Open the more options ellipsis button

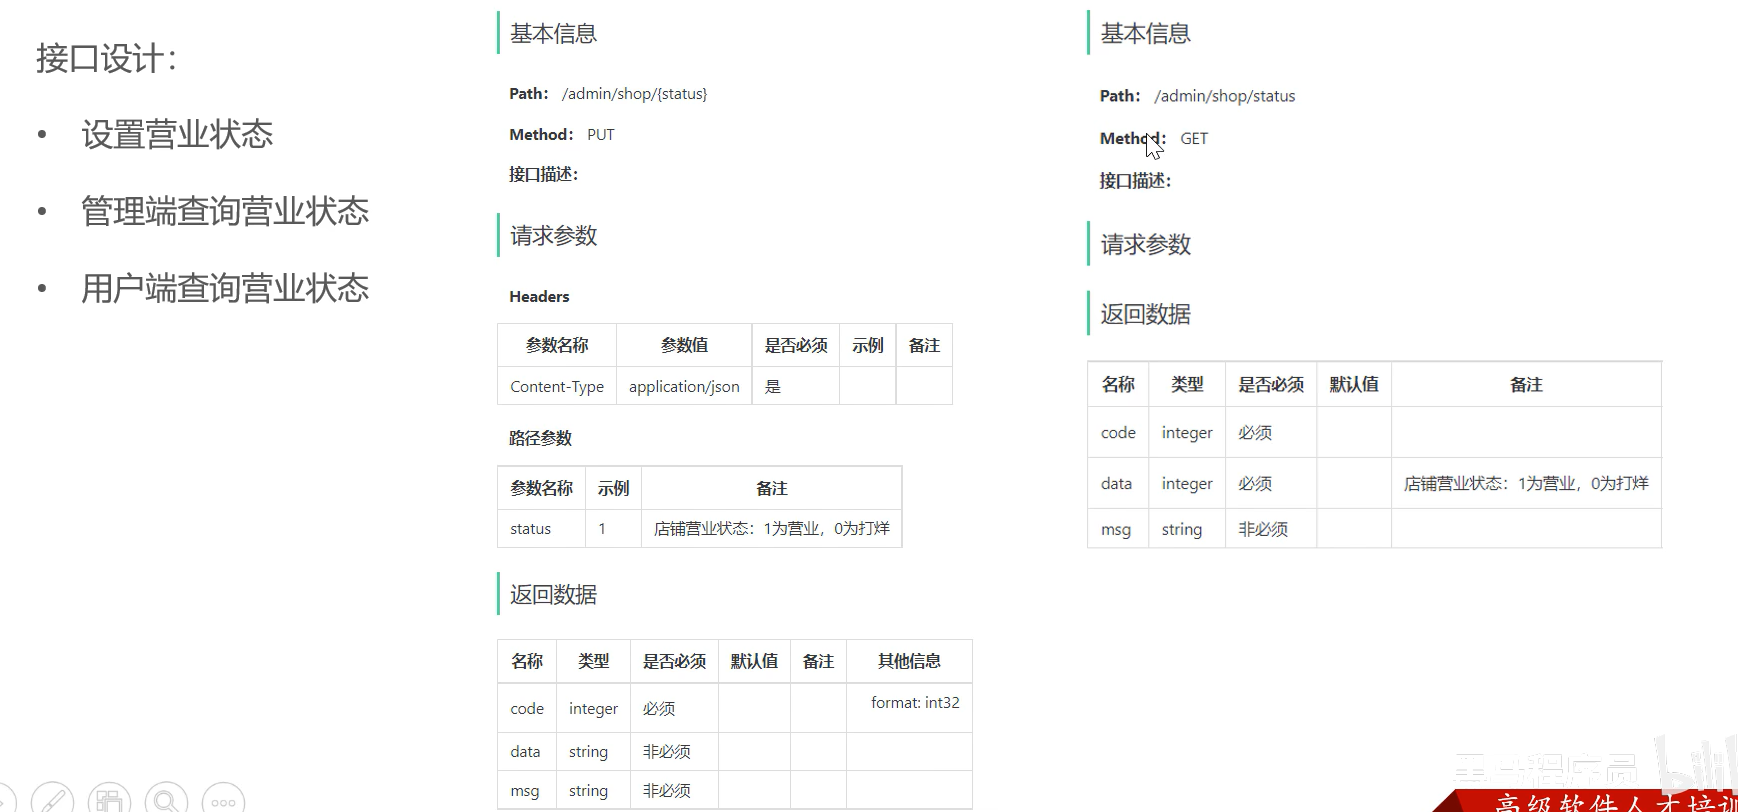click(x=223, y=800)
